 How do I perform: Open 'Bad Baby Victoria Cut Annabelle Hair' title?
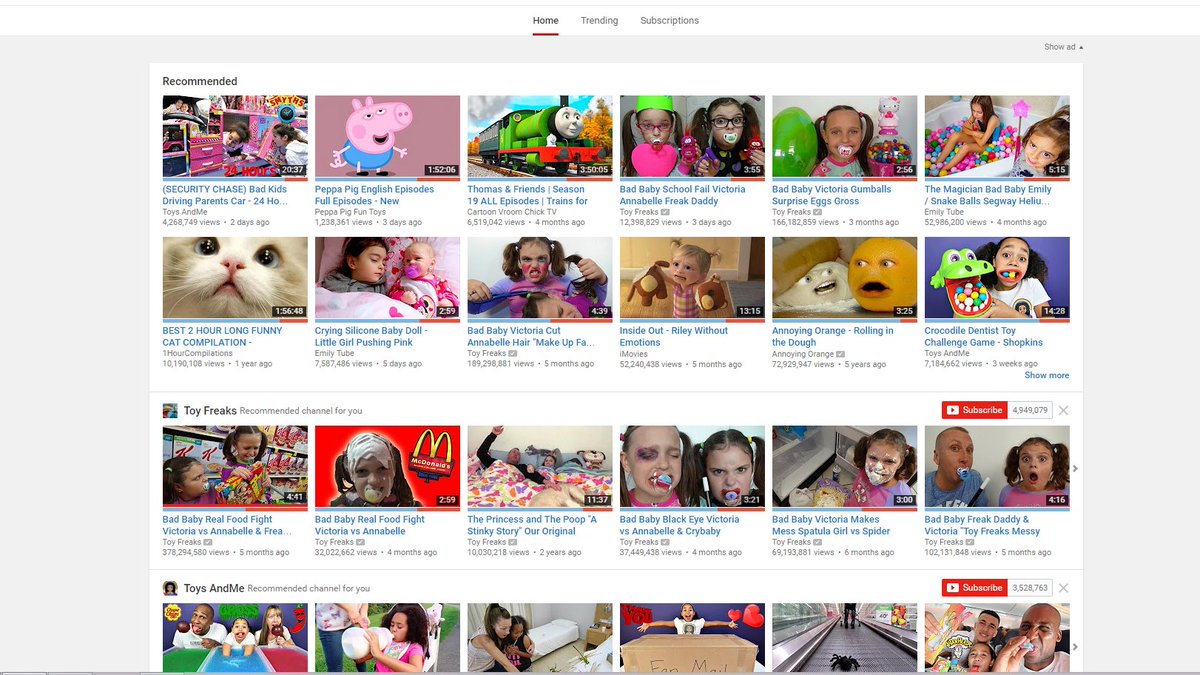[531, 336]
